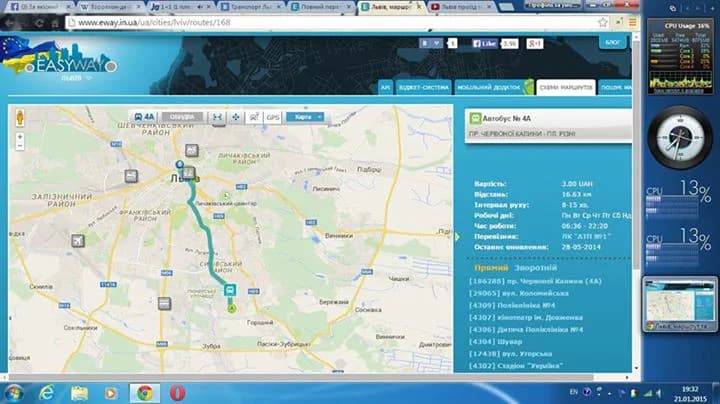This screenshot has height=404, width=720.
Task: Switch to the Wikipedia browser tab
Action: click(110, 7)
